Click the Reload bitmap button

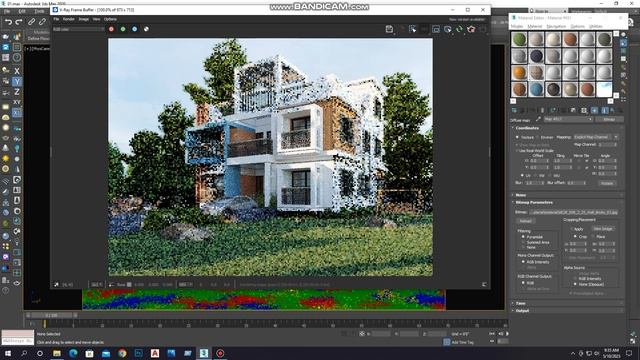click(x=525, y=221)
